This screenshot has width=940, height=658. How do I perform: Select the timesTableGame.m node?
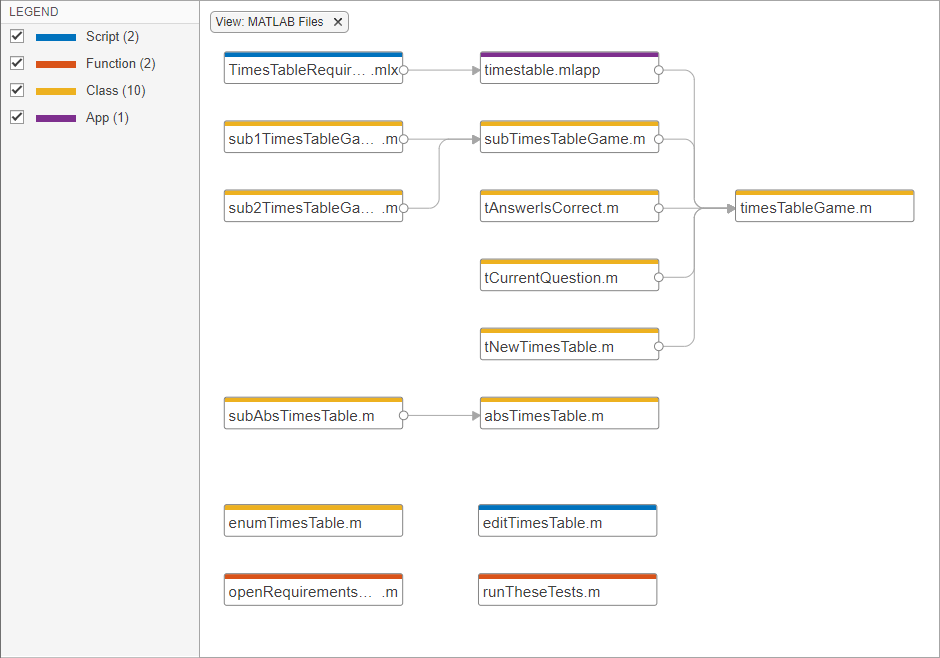tap(824, 208)
